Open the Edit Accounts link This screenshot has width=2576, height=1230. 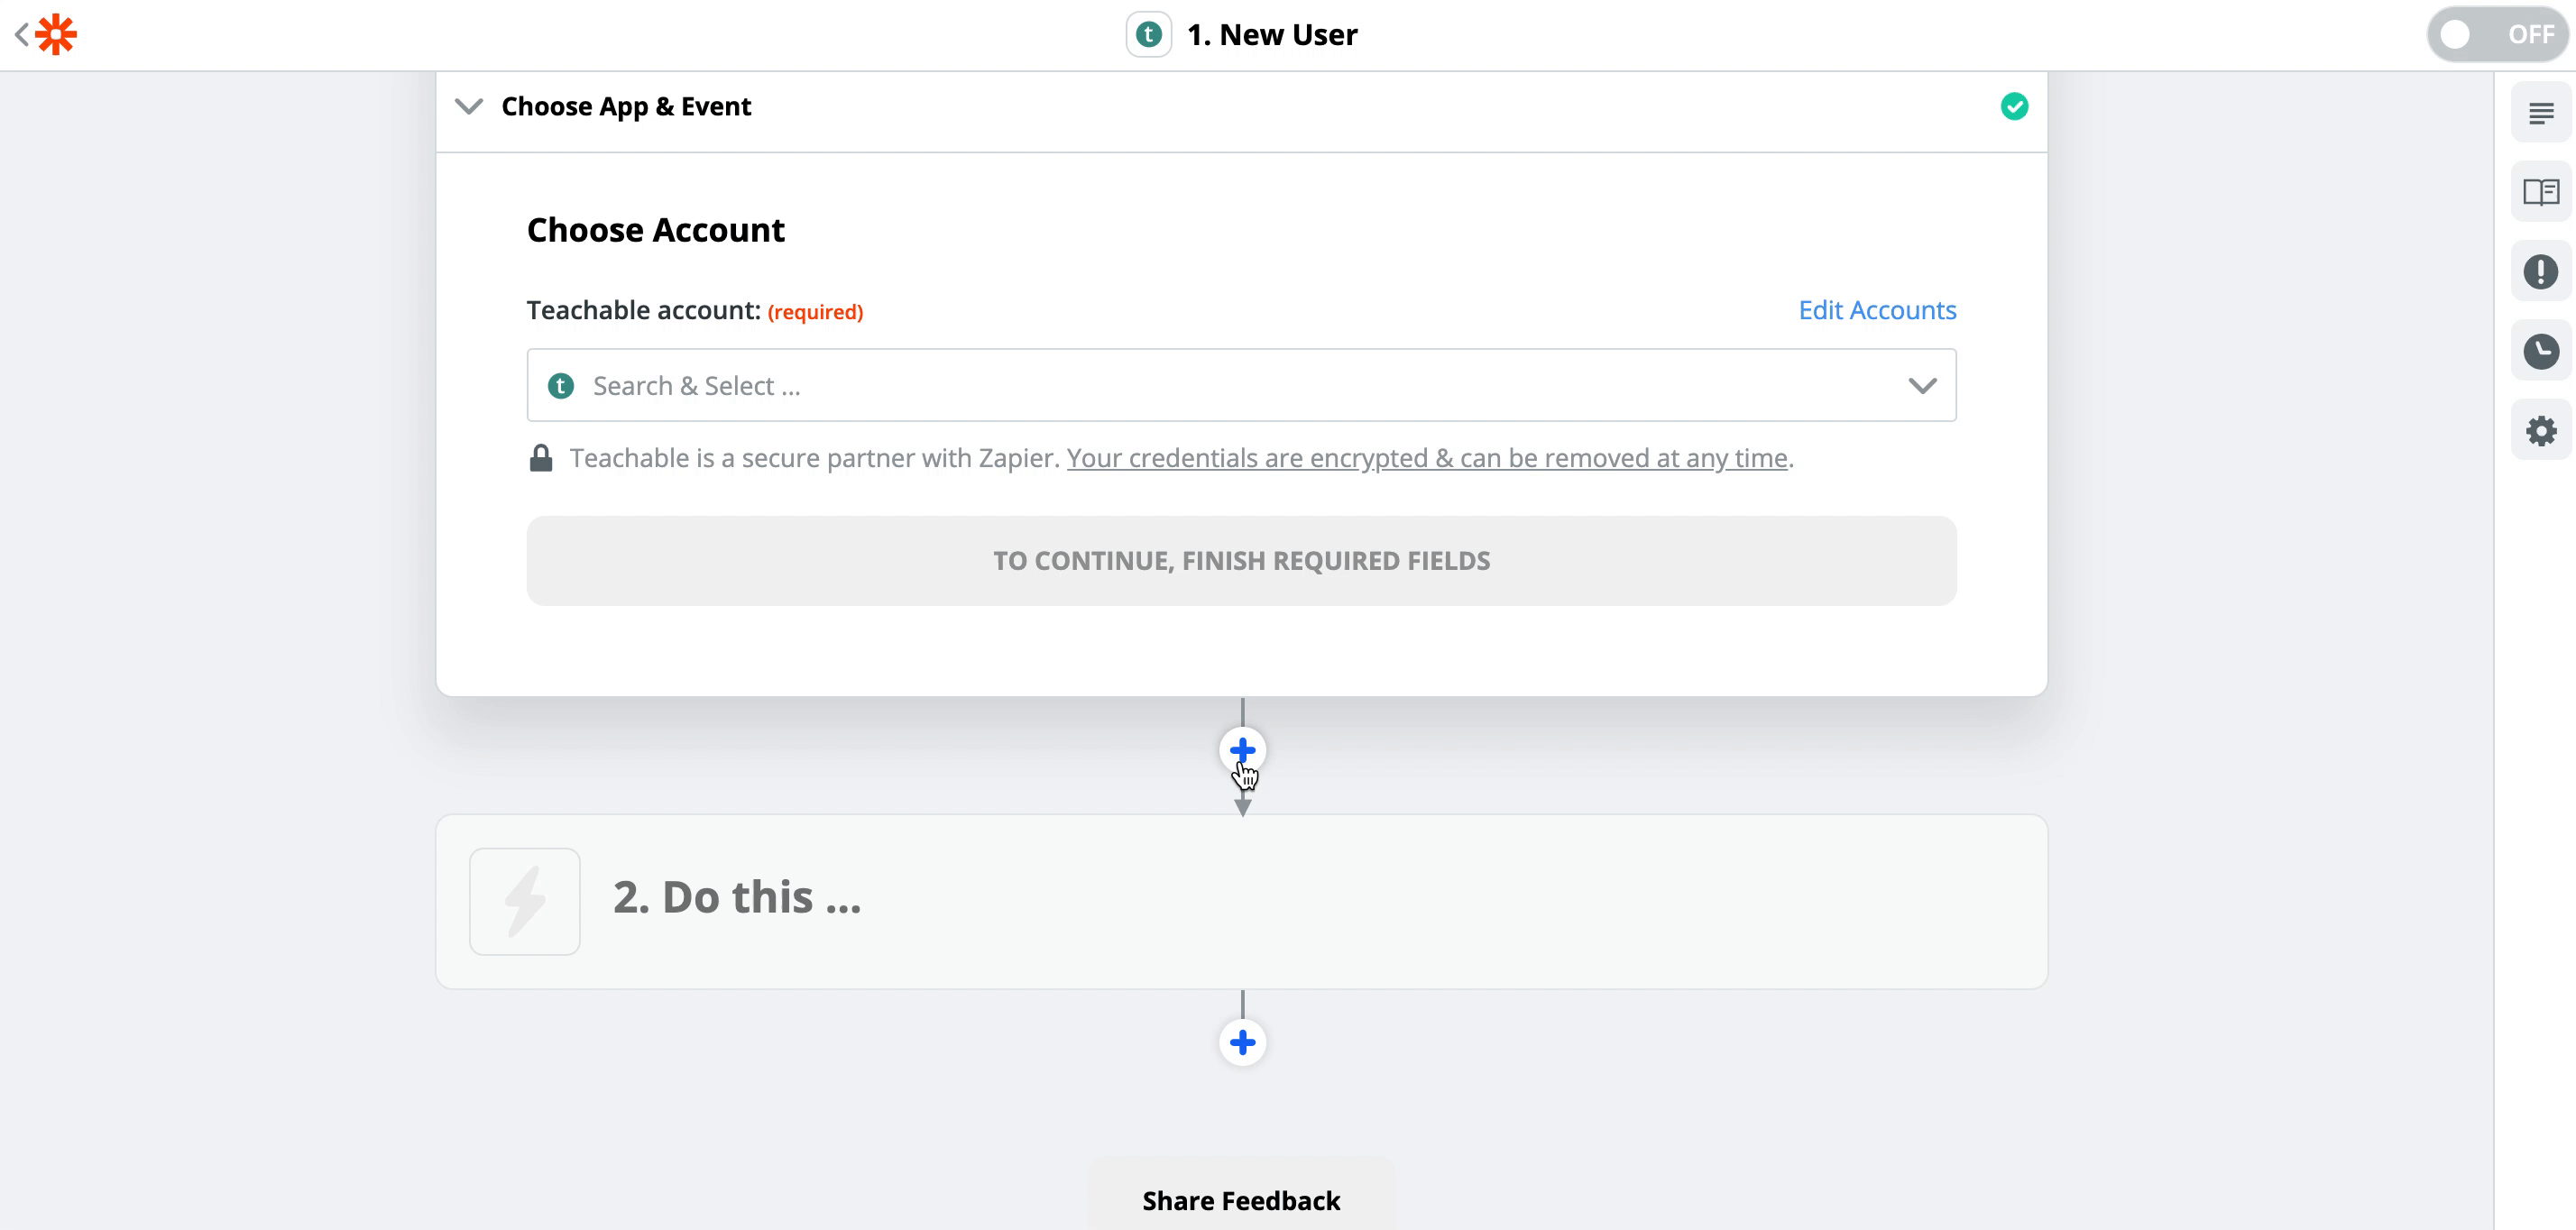point(1877,310)
